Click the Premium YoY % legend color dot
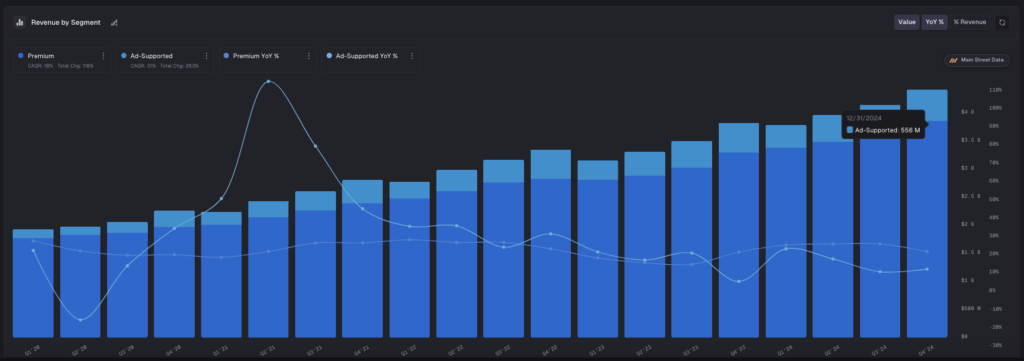Viewport: 1024px width, 361px height. click(227, 56)
